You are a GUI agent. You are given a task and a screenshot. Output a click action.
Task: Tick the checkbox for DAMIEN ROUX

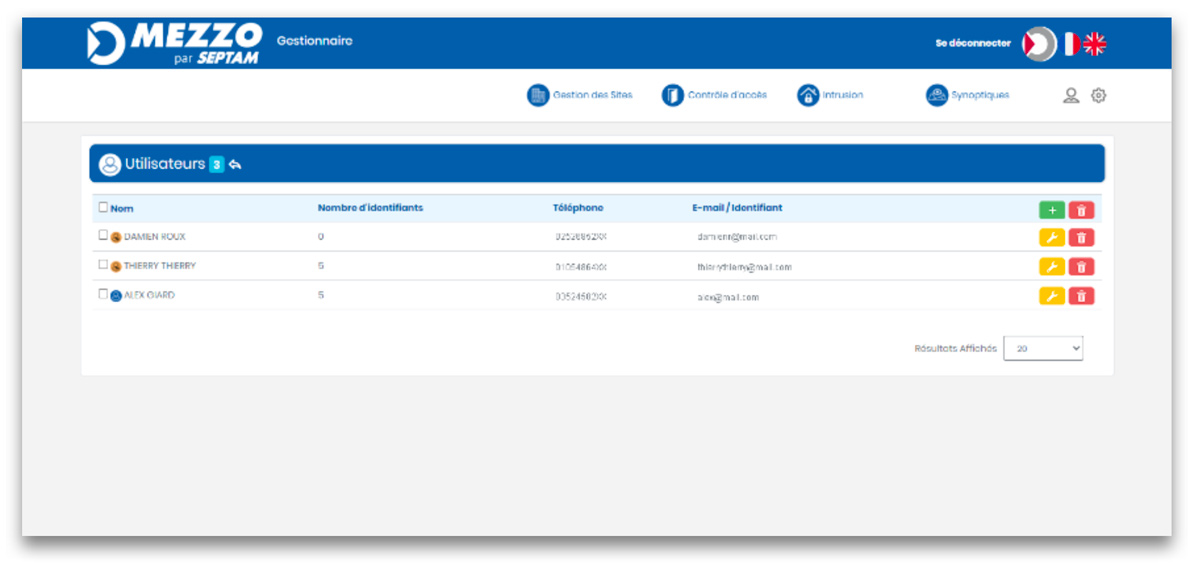[x=103, y=236]
